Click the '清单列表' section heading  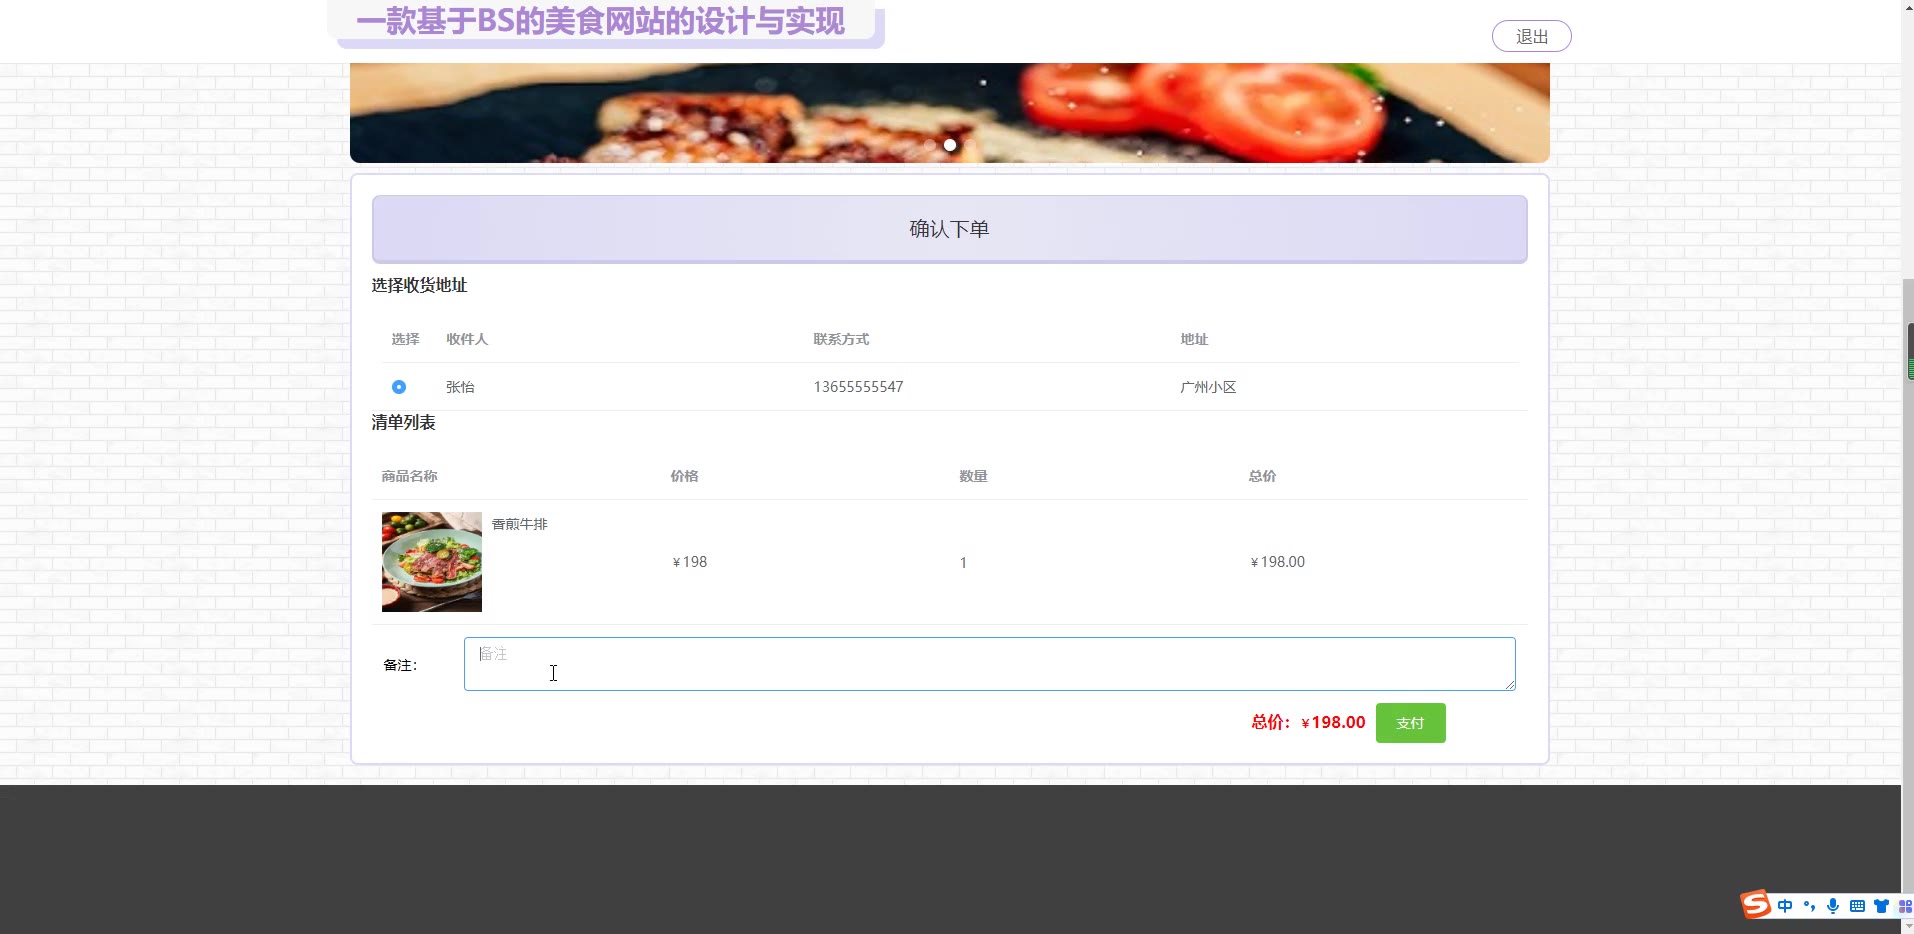(x=403, y=422)
